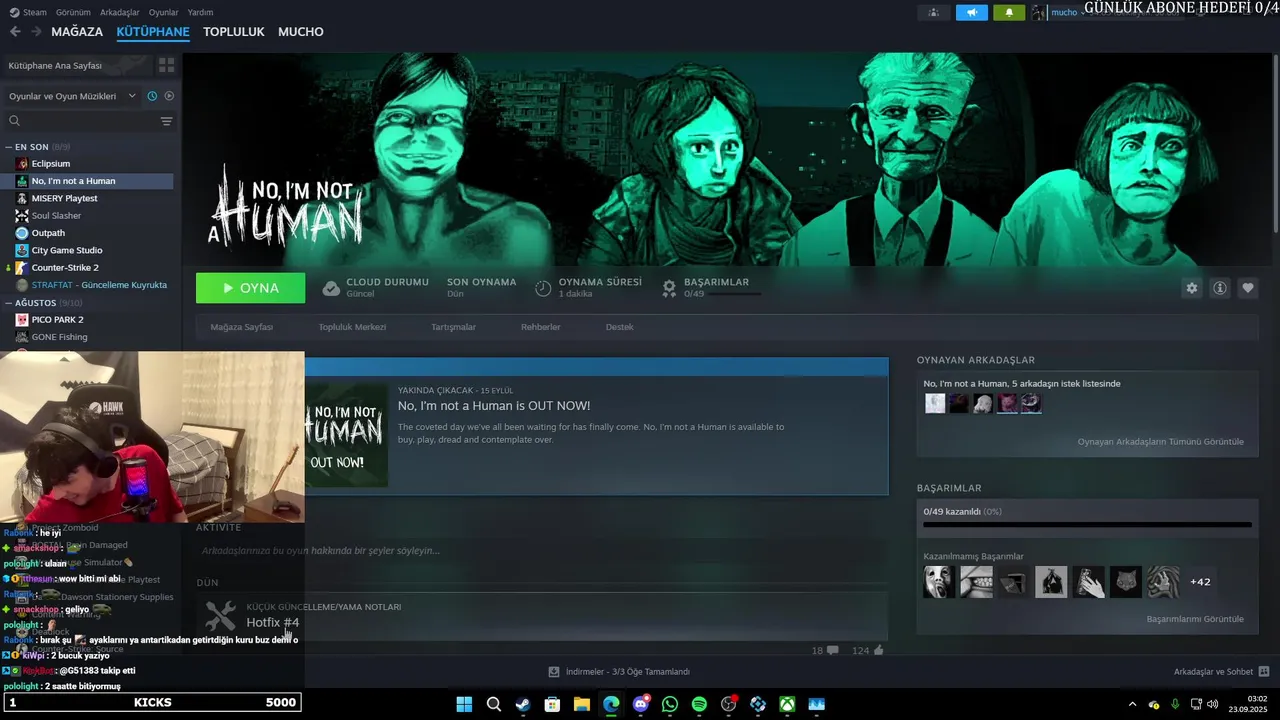1280x720 pixels.
Task: Open 'No, I'm not a Human is OUT NOW!' news
Action: (494, 406)
